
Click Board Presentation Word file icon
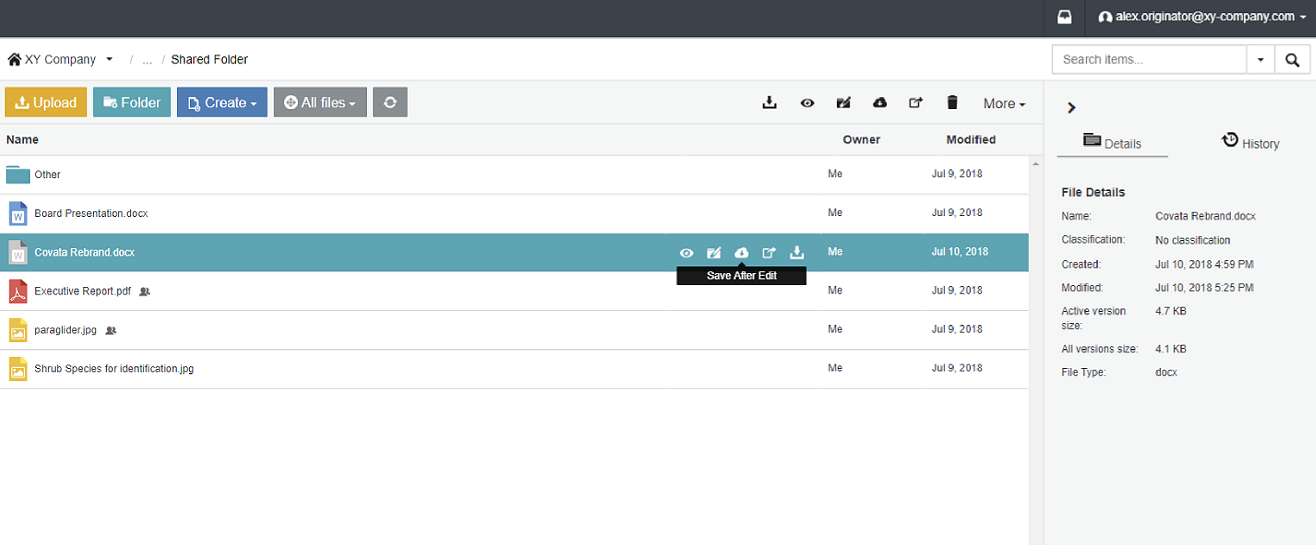click(x=18, y=213)
